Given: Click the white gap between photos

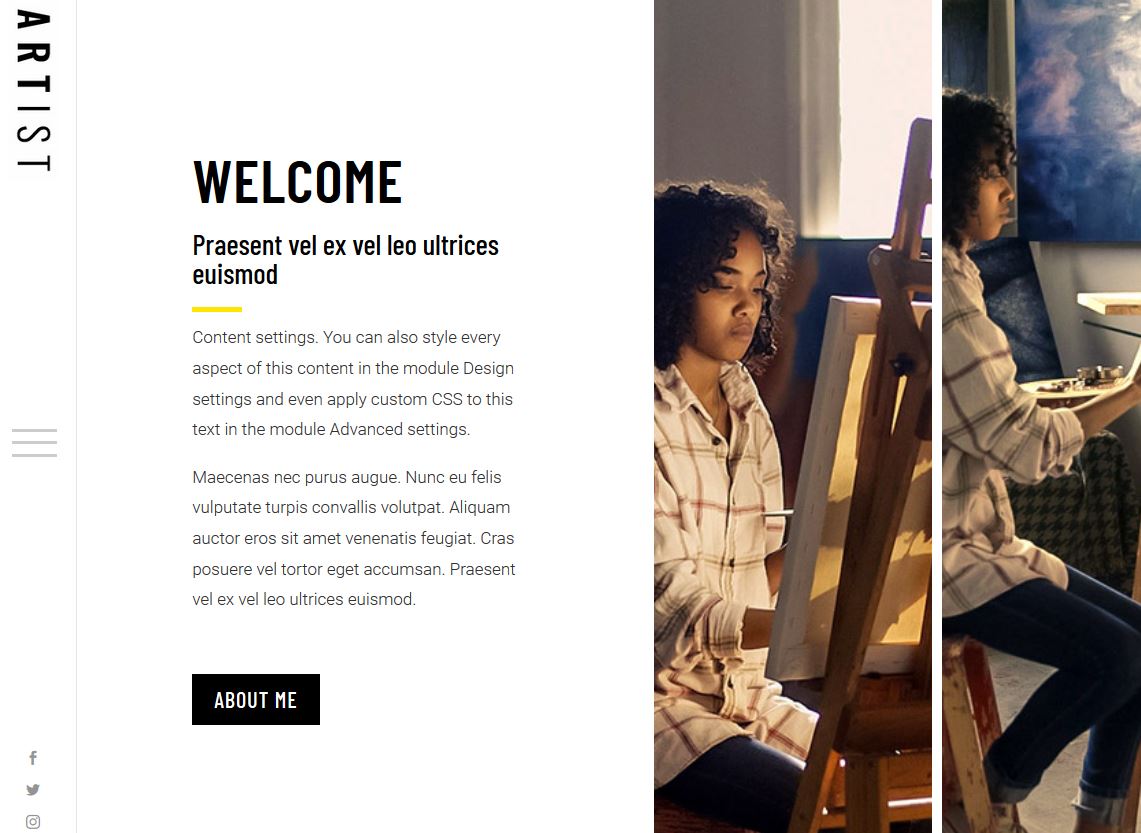Looking at the screenshot, I should point(937,416).
